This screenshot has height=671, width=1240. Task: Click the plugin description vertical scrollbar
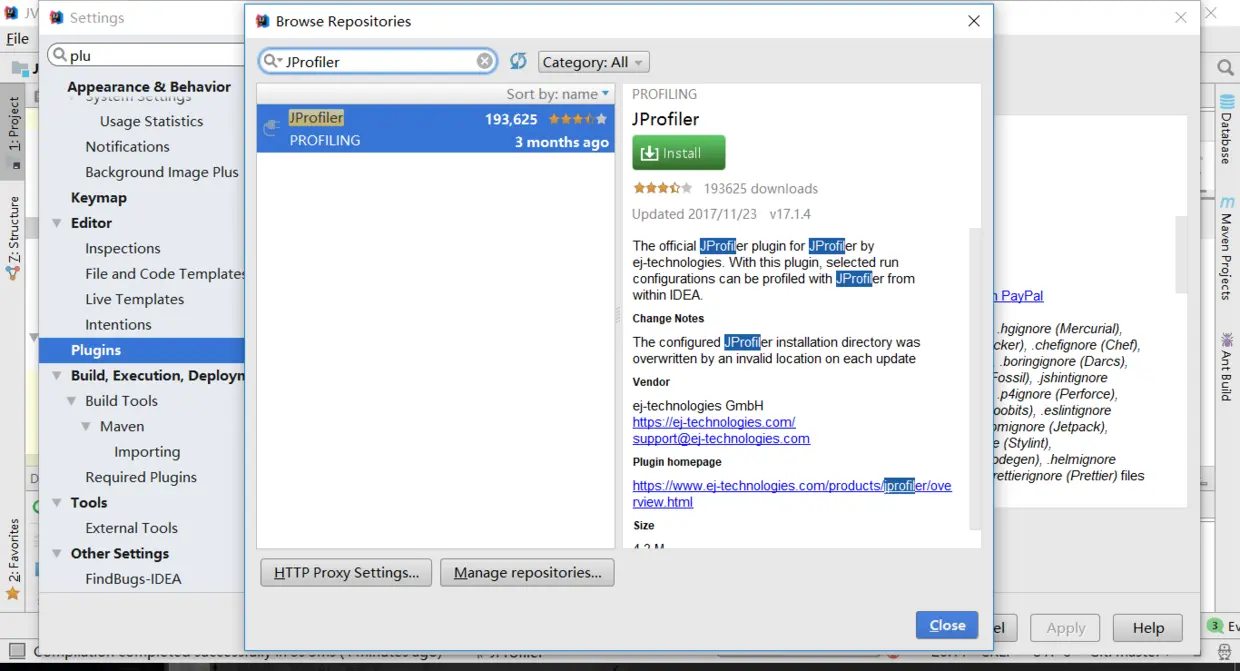click(x=975, y=380)
